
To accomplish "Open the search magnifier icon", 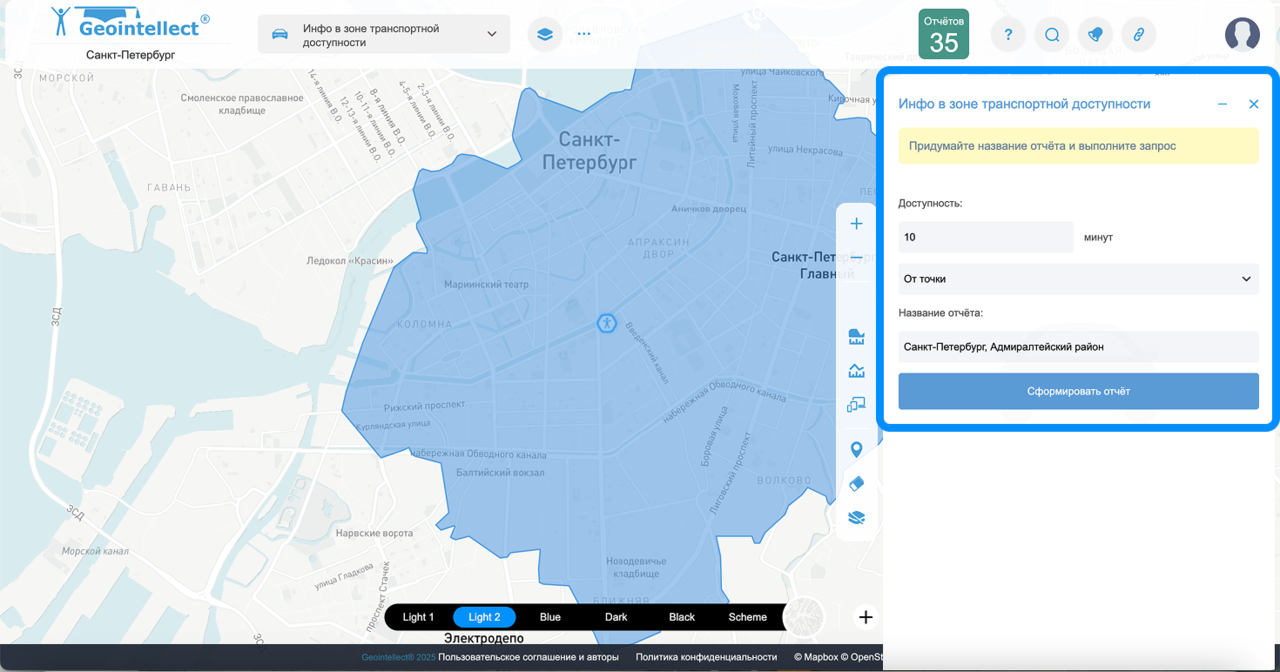I will (x=1052, y=34).
